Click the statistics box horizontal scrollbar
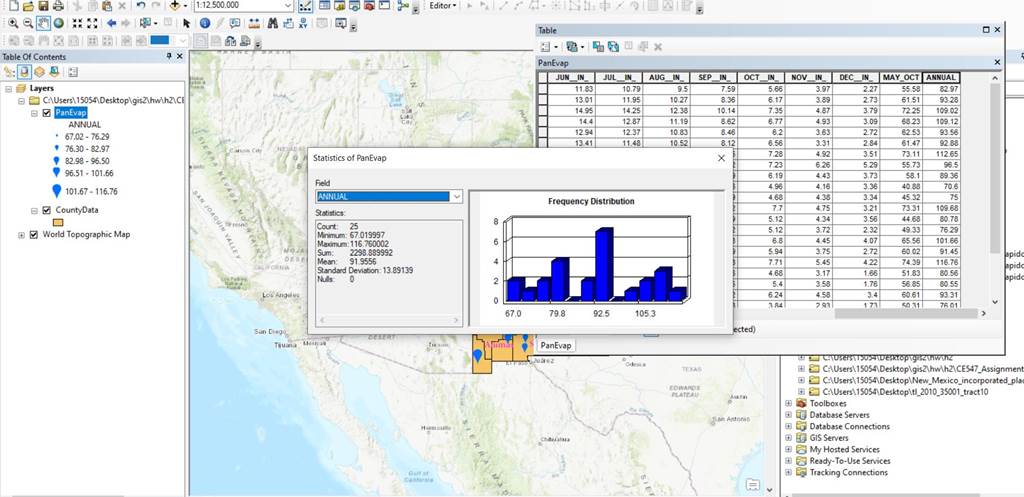This screenshot has width=1024, height=497. pos(389,320)
